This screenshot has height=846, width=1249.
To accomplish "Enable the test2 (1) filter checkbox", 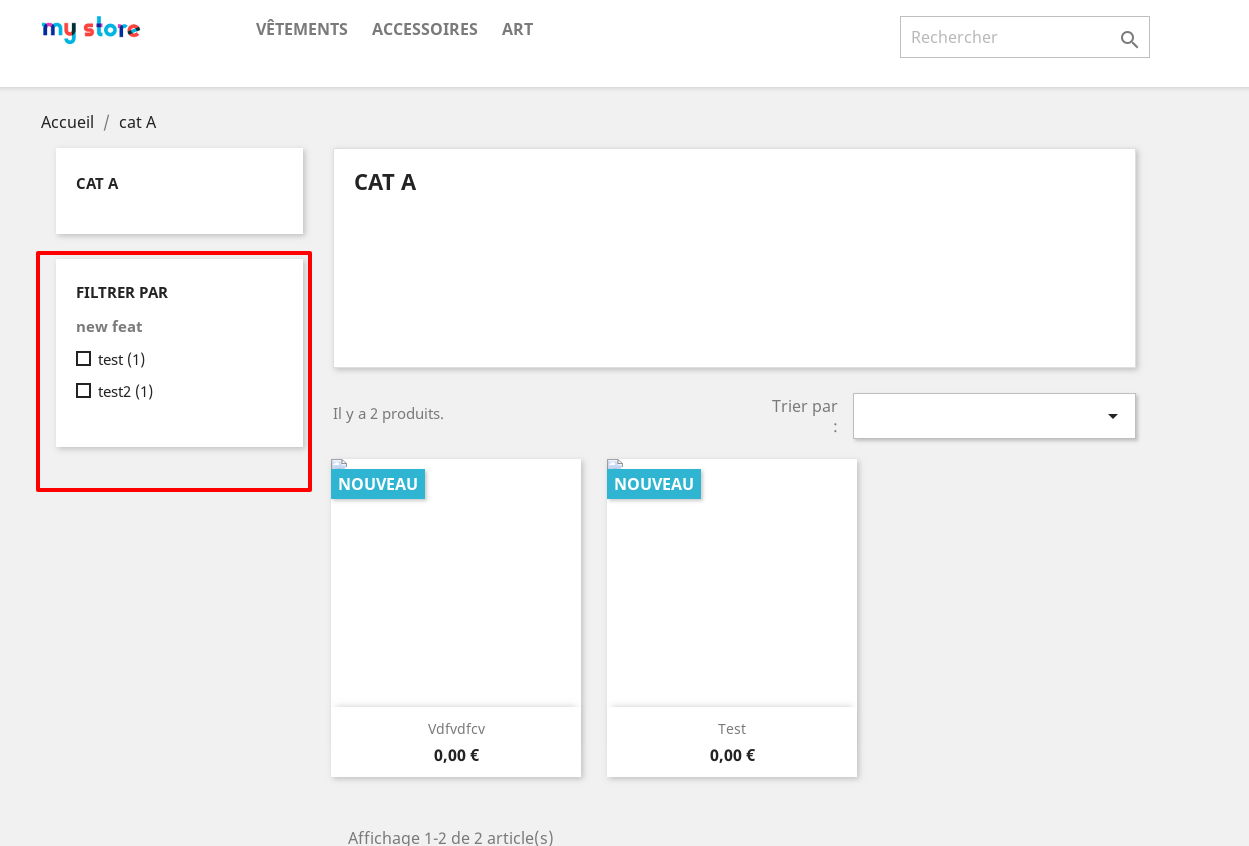I will (x=84, y=390).
